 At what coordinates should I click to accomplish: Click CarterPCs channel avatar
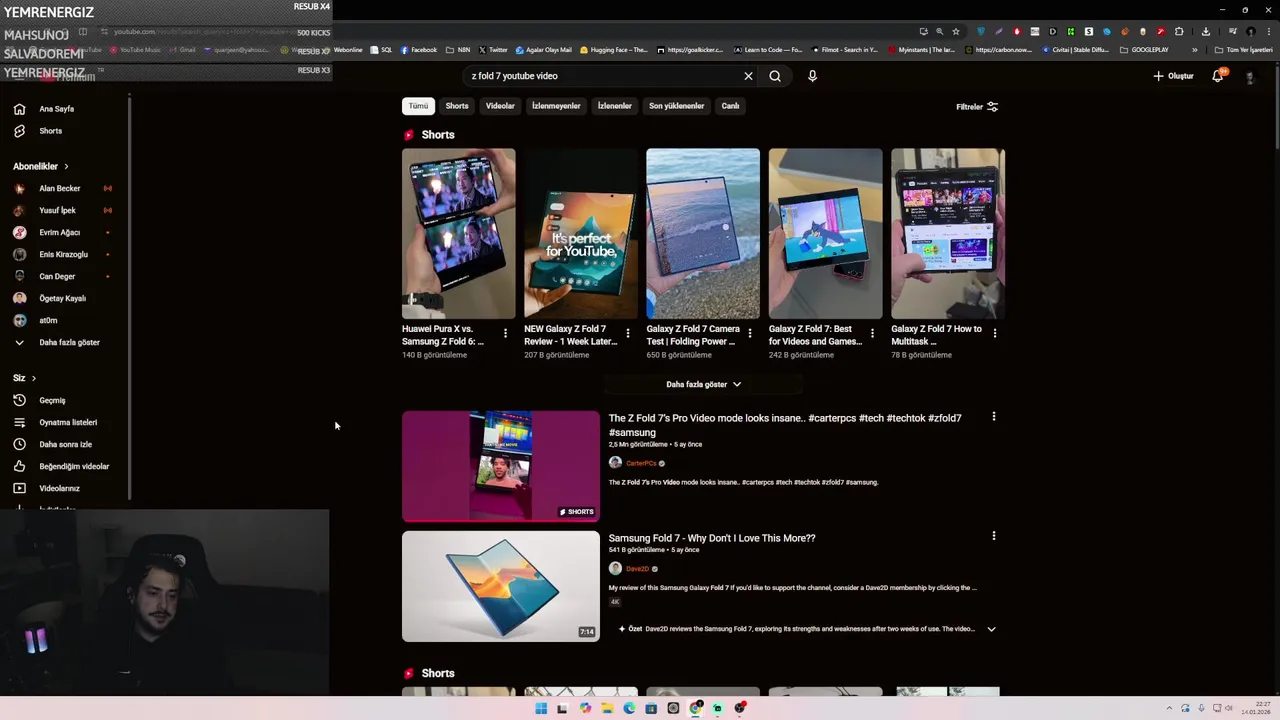(615, 463)
